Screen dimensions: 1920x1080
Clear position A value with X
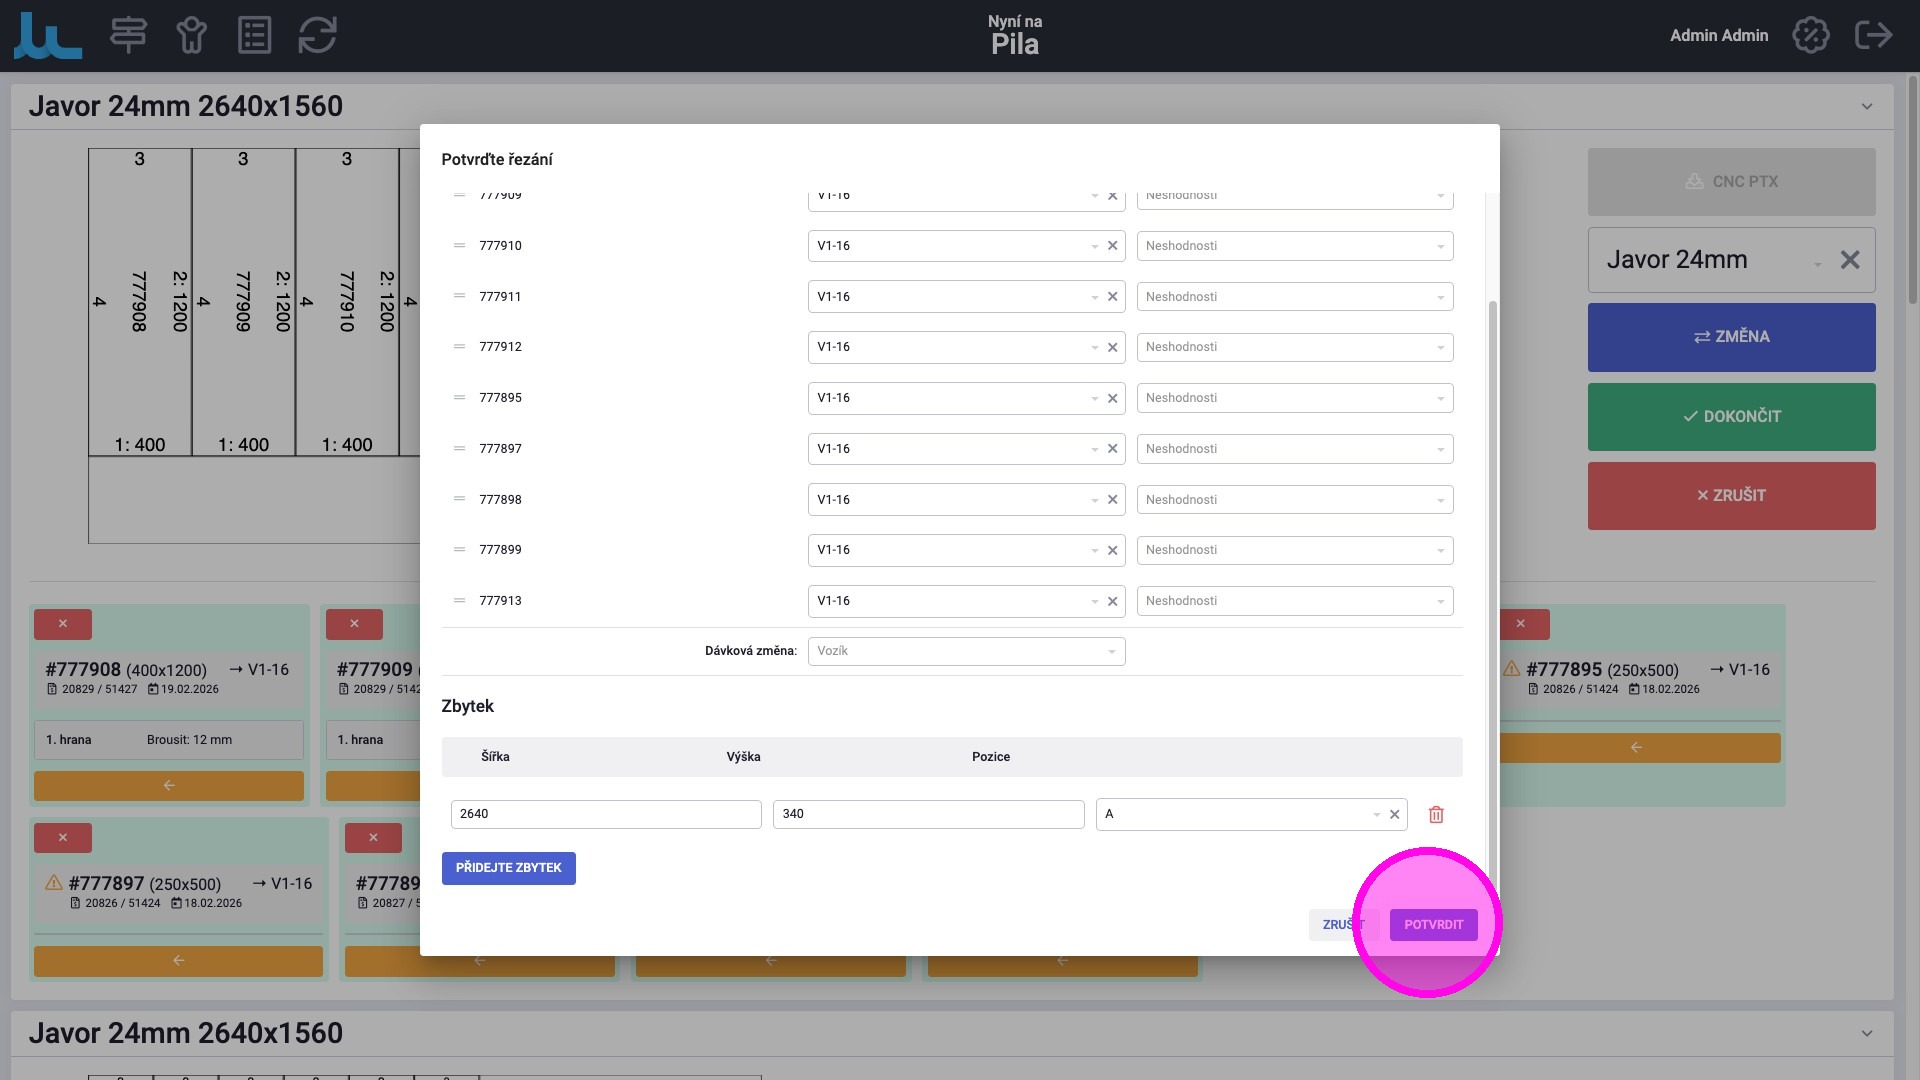pos(1394,815)
